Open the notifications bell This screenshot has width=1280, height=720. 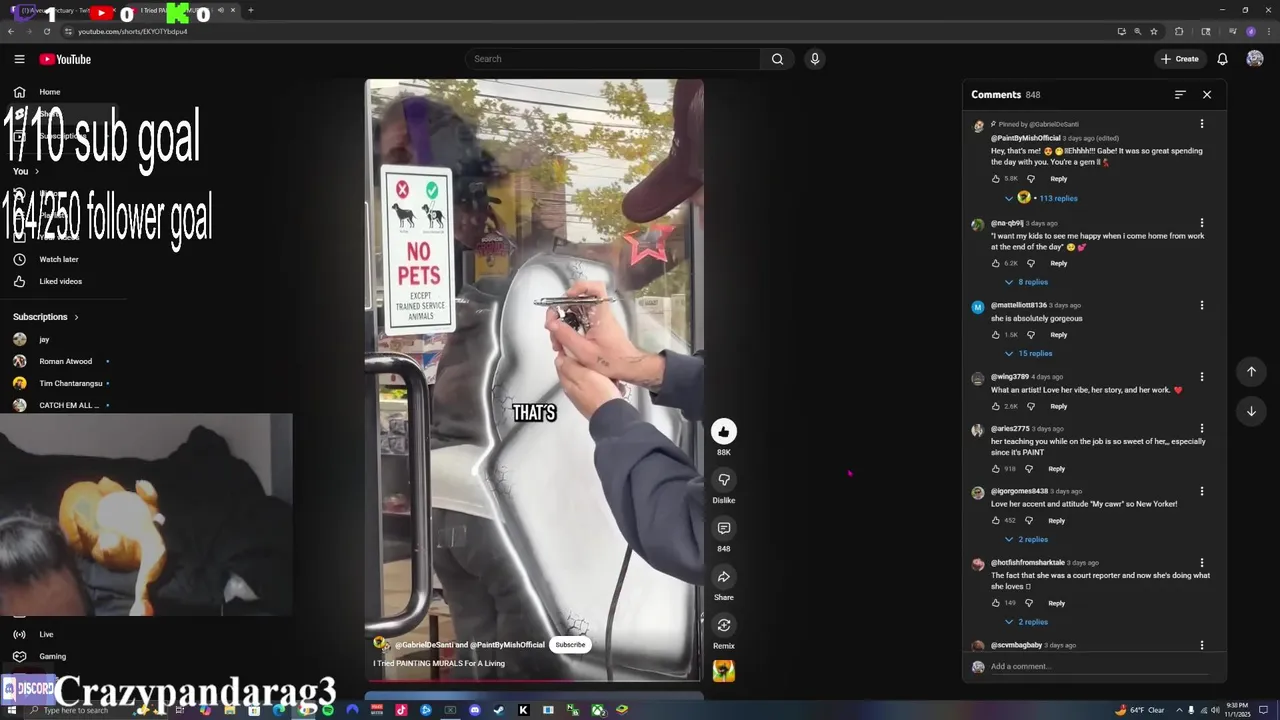(x=1222, y=59)
